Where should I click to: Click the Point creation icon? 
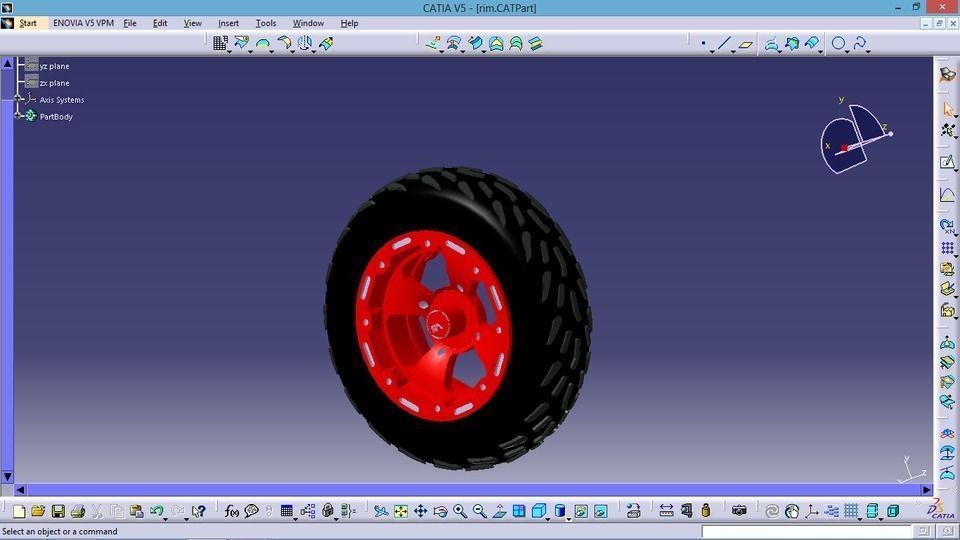coord(703,43)
